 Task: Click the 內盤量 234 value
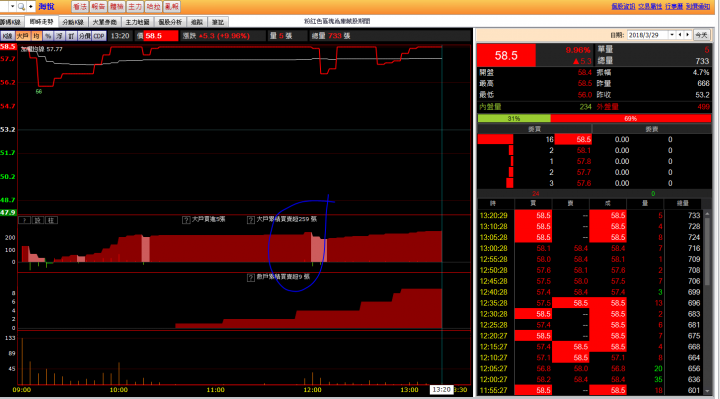point(585,107)
